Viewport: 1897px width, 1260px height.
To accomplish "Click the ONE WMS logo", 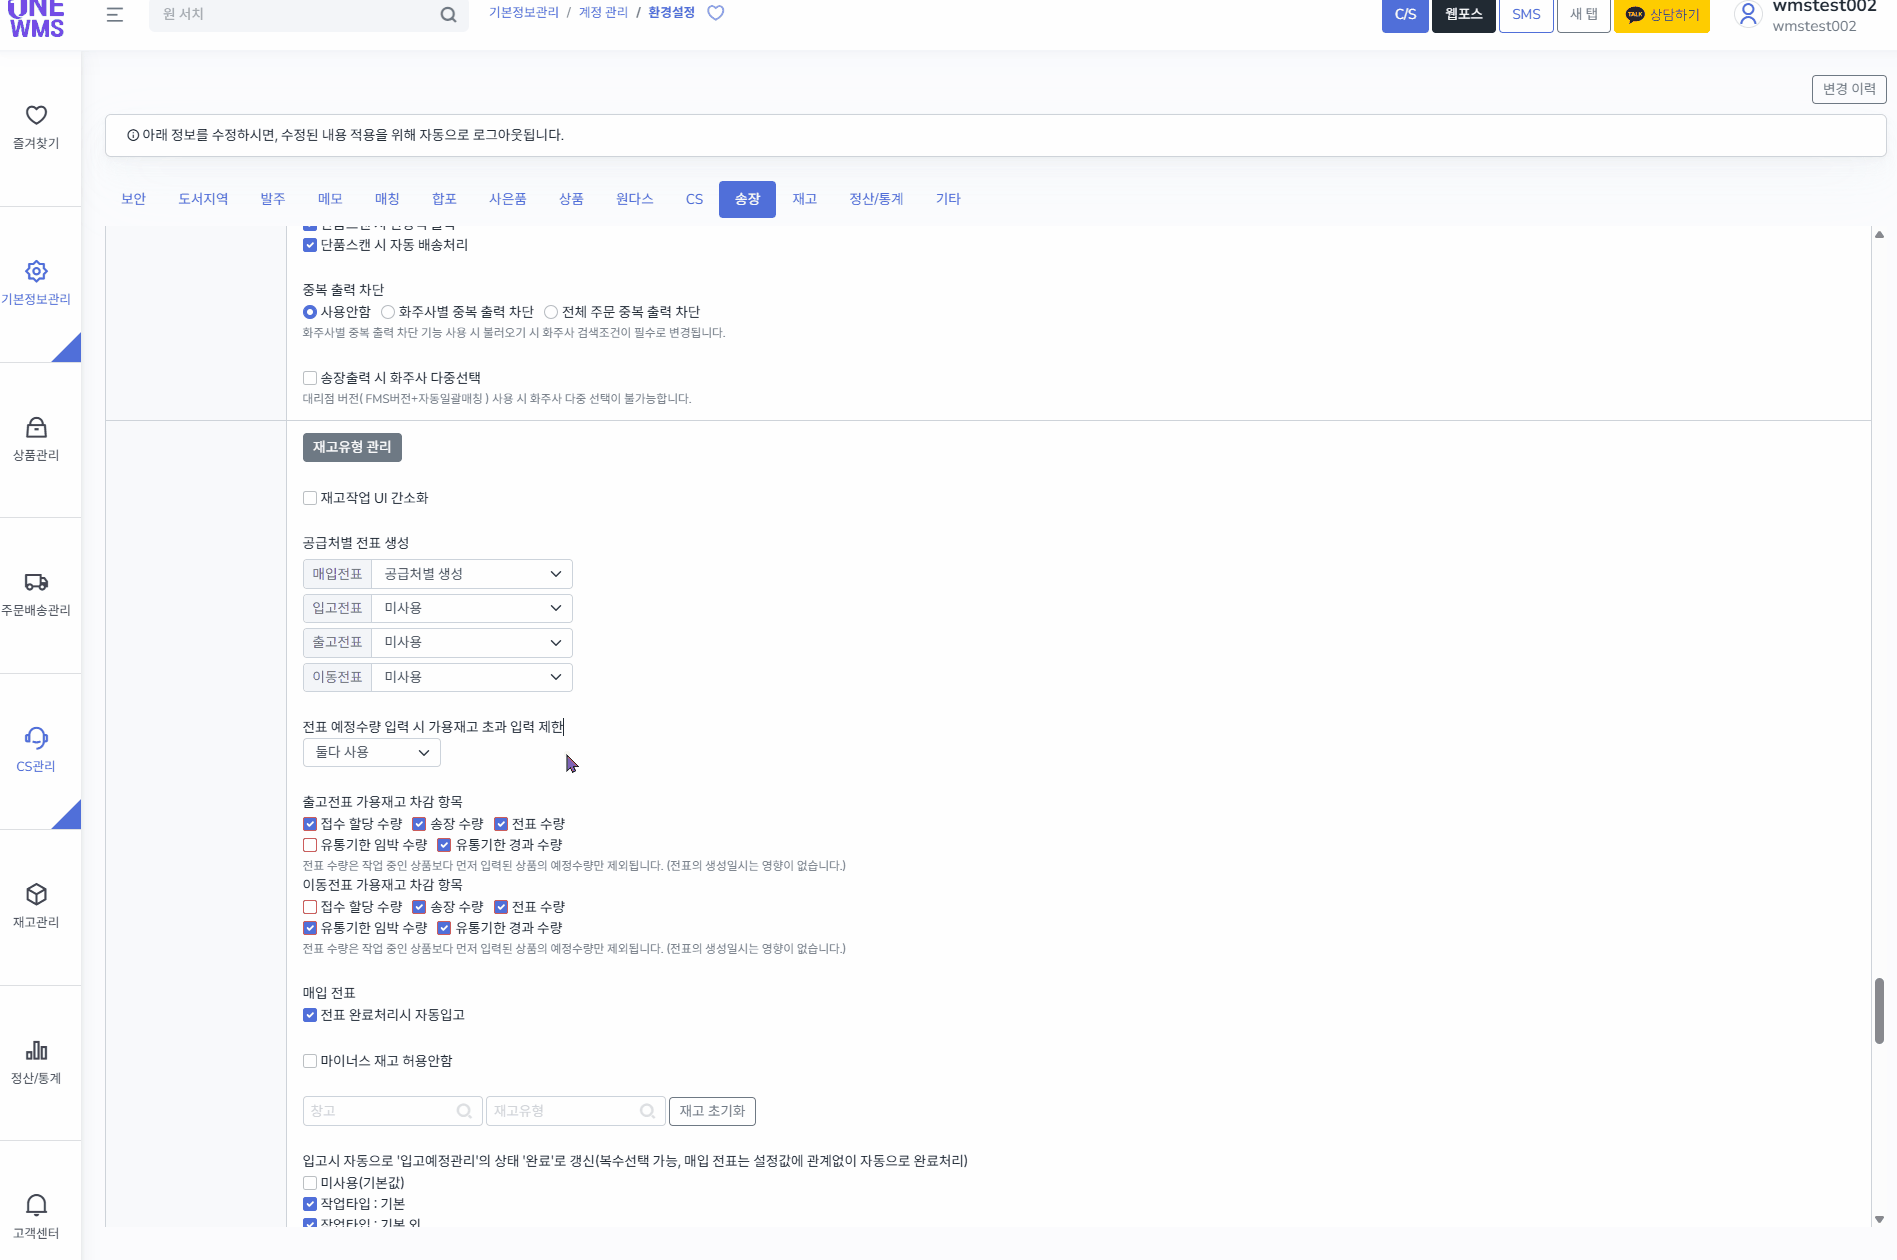I will point(36,18).
